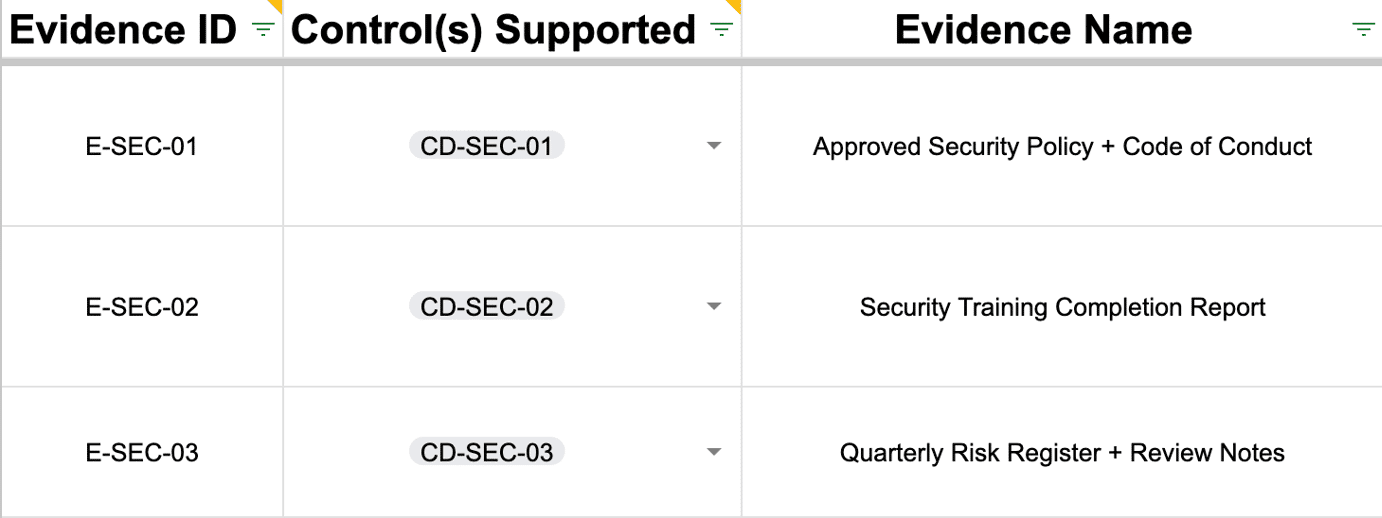
Task: Open the Evidence Name column filter
Action: pos(1362,30)
